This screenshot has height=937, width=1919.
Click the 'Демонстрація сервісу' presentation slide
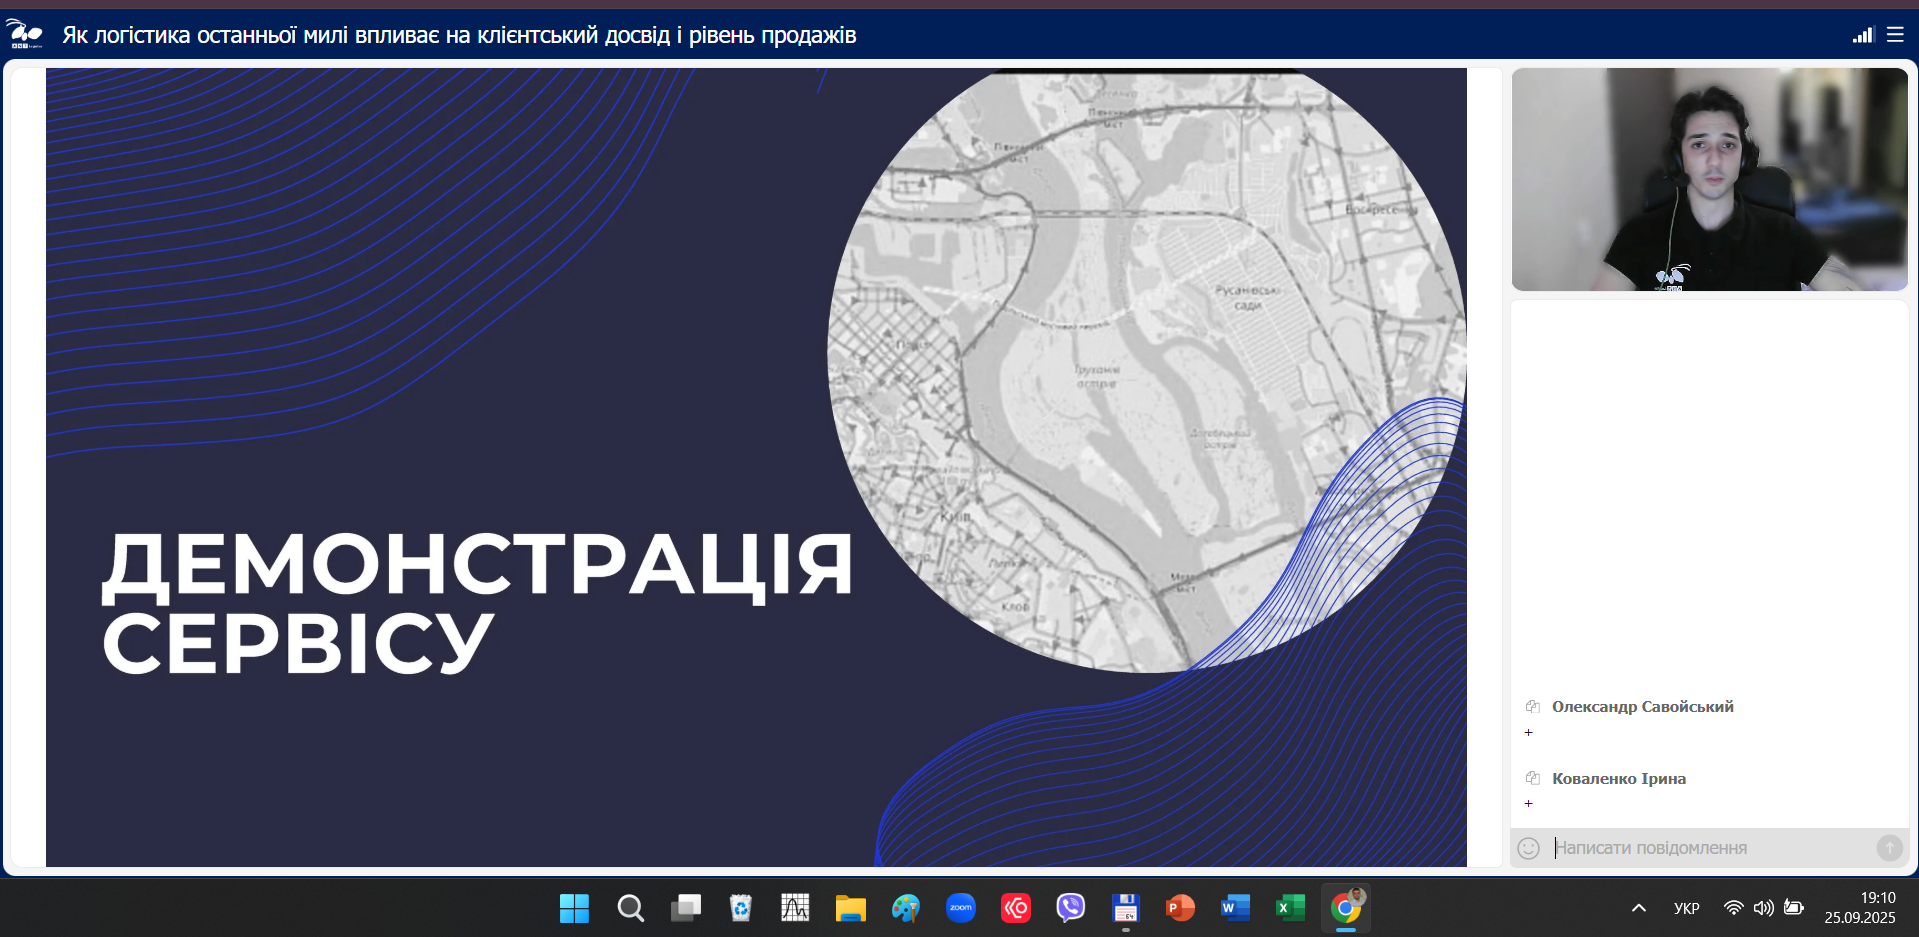[756, 467]
